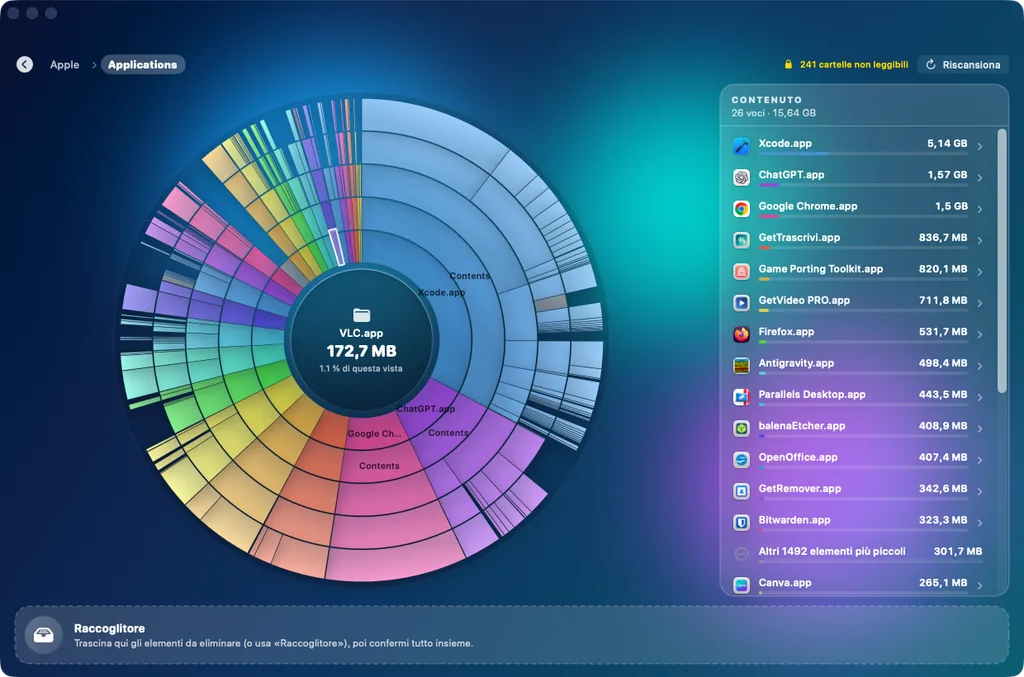
Task: Click the 836,7 MB size value
Action: (x=942, y=237)
